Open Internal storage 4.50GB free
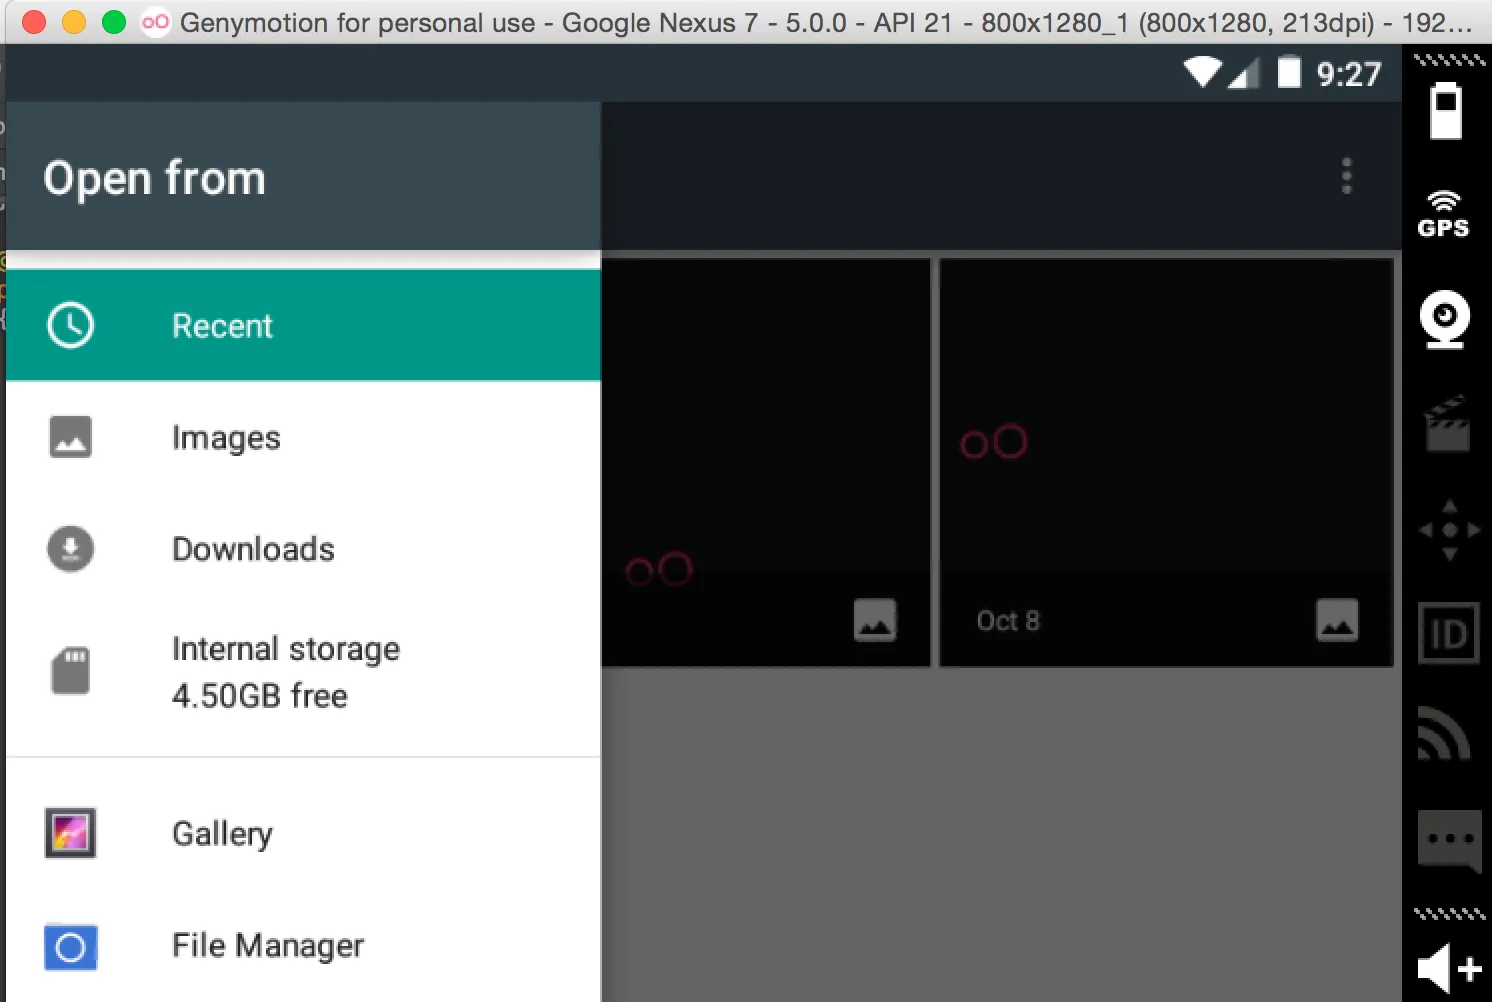Viewport: 1492px width, 1002px height. tap(303, 672)
